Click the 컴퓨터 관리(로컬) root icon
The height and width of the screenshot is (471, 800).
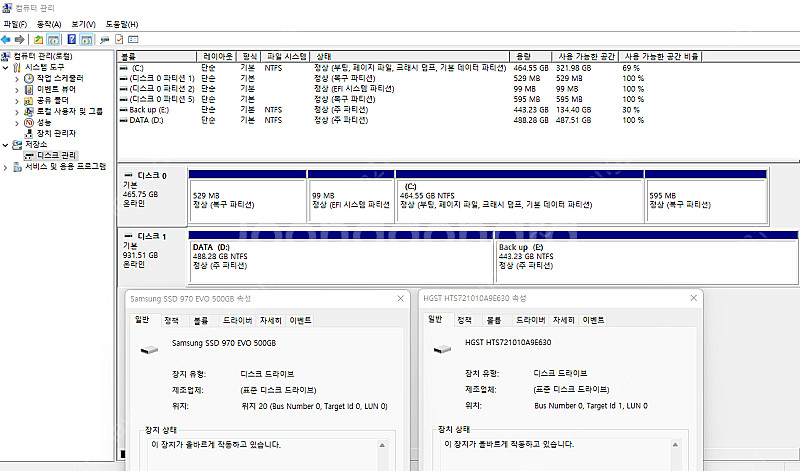coord(6,56)
